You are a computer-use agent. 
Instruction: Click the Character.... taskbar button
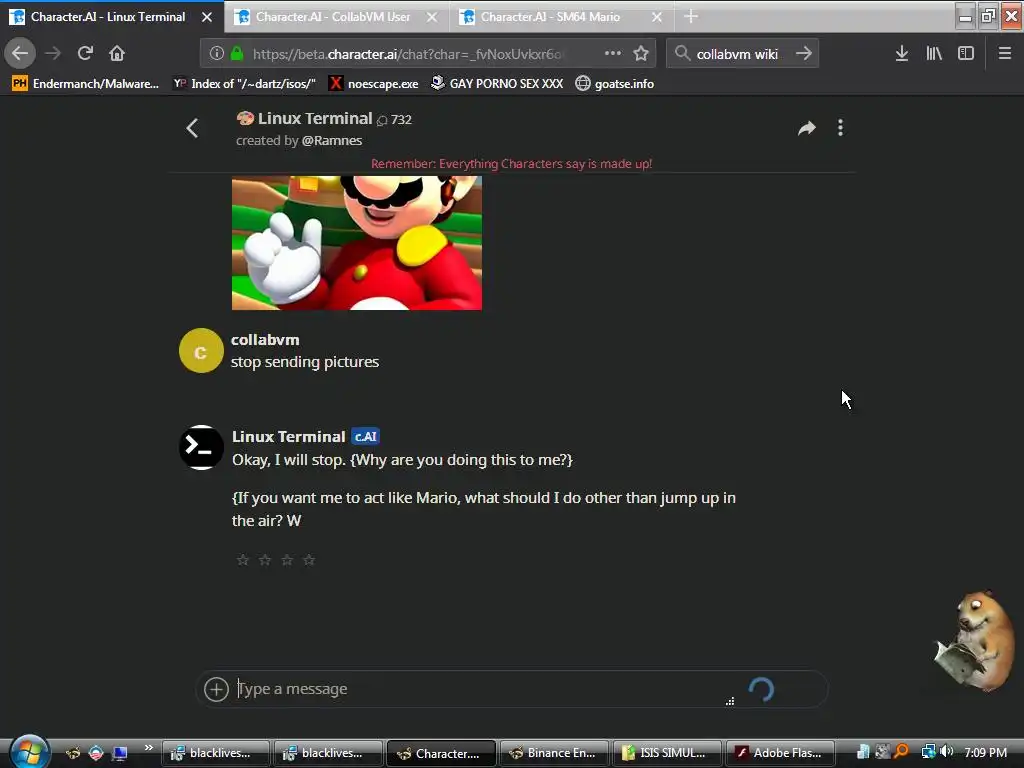[x=441, y=753]
